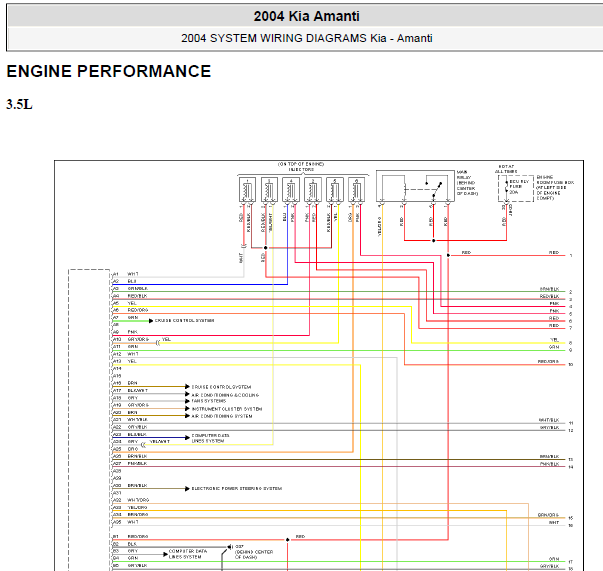Click pin label B2 BLK
The height and width of the screenshot is (571, 603).
coord(125,544)
